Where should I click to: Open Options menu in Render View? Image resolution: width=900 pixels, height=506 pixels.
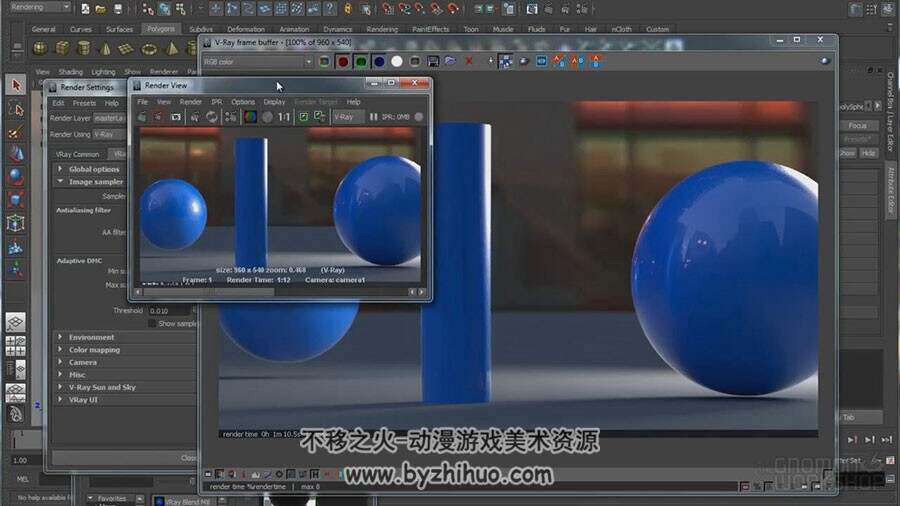tap(243, 102)
